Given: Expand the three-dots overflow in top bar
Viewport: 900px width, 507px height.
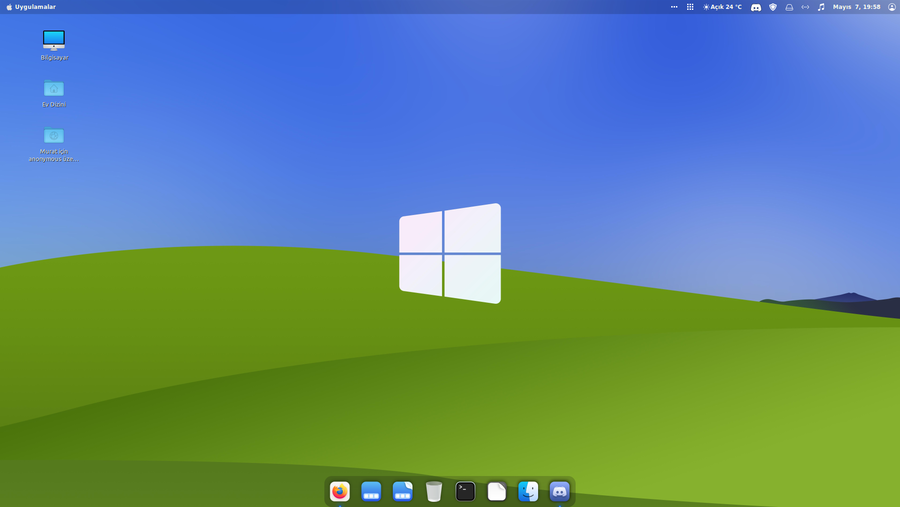Looking at the screenshot, I should click(674, 7).
